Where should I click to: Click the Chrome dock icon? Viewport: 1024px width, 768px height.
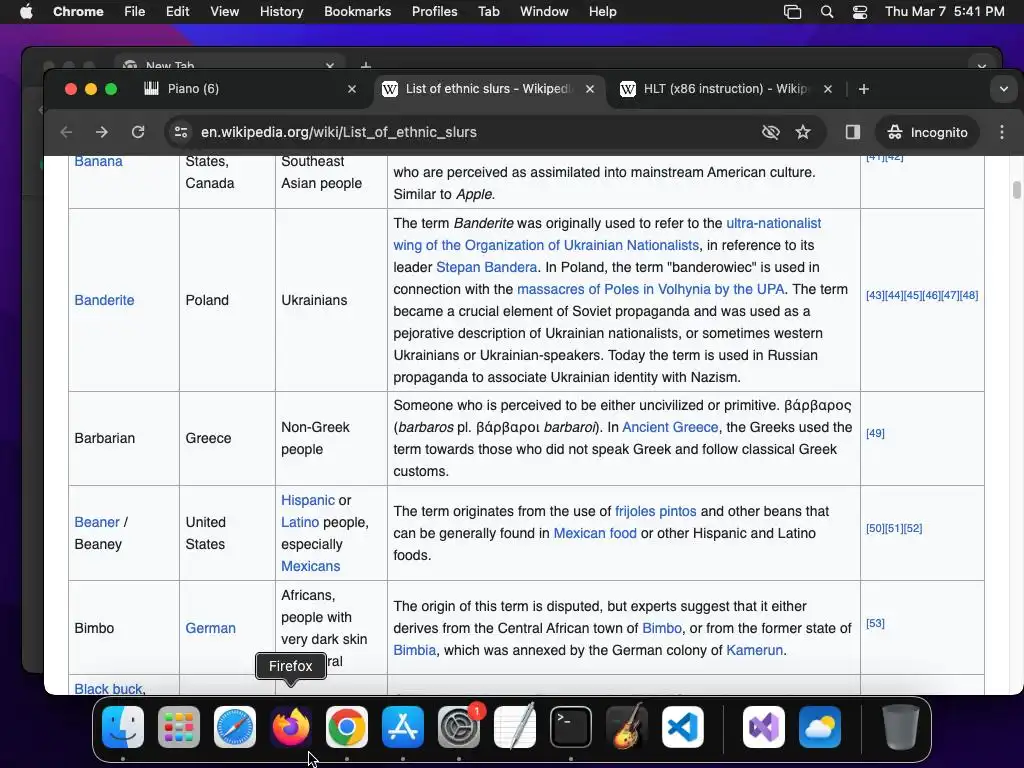coord(347,727)
